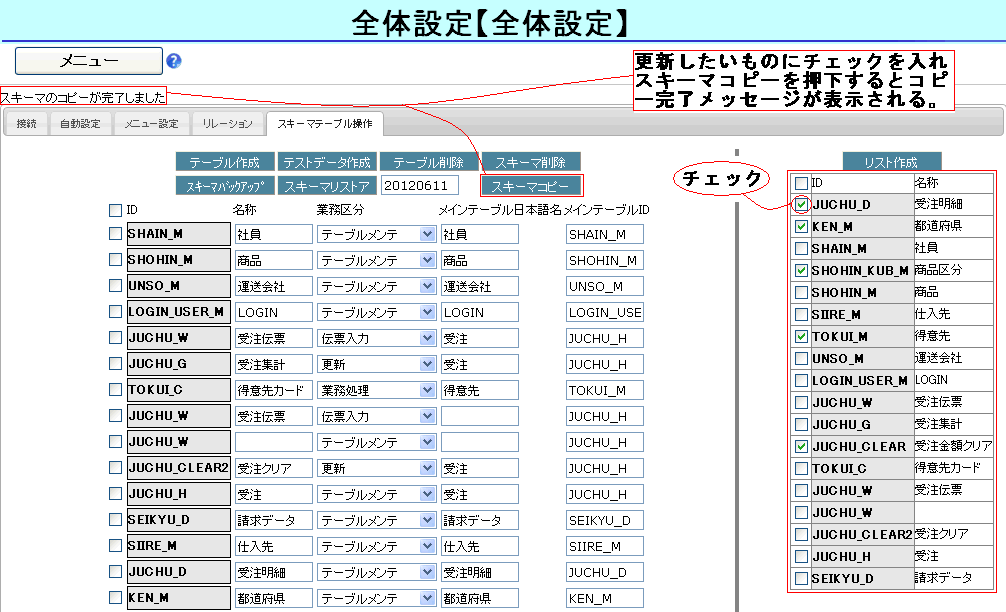Click the blue help question mark icon
The image size is (1006, 612).
pyautogui.click(x=174, y=61)
